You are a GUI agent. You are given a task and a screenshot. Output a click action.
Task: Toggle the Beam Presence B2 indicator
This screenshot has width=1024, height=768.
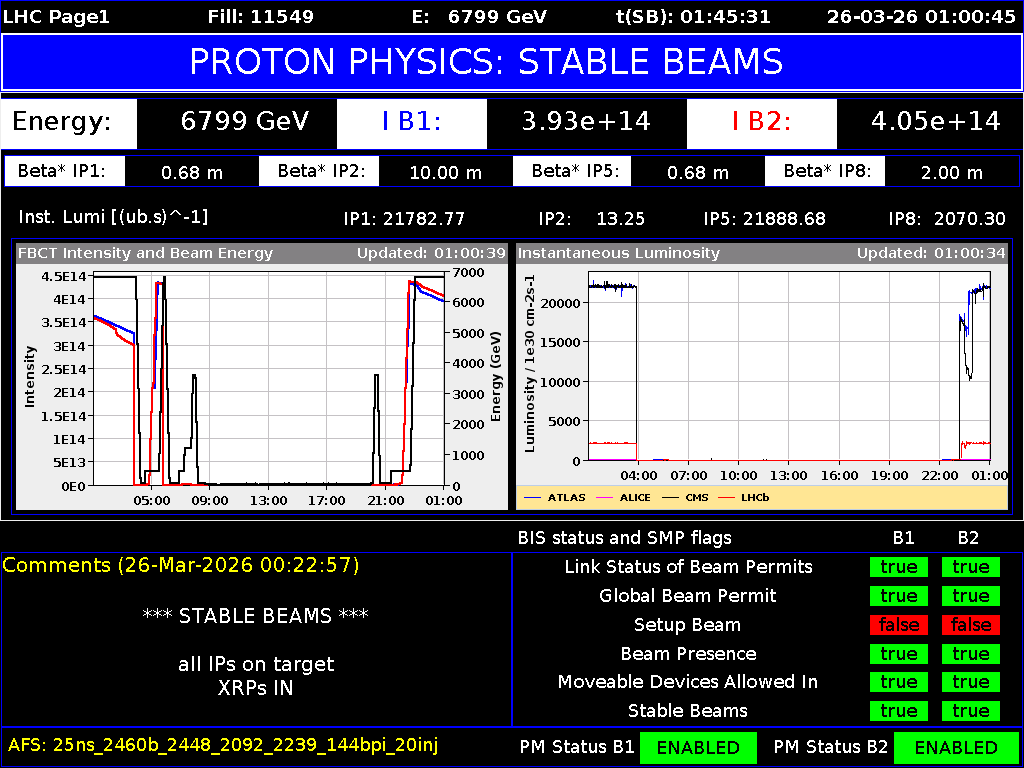(x=968, y=653)
